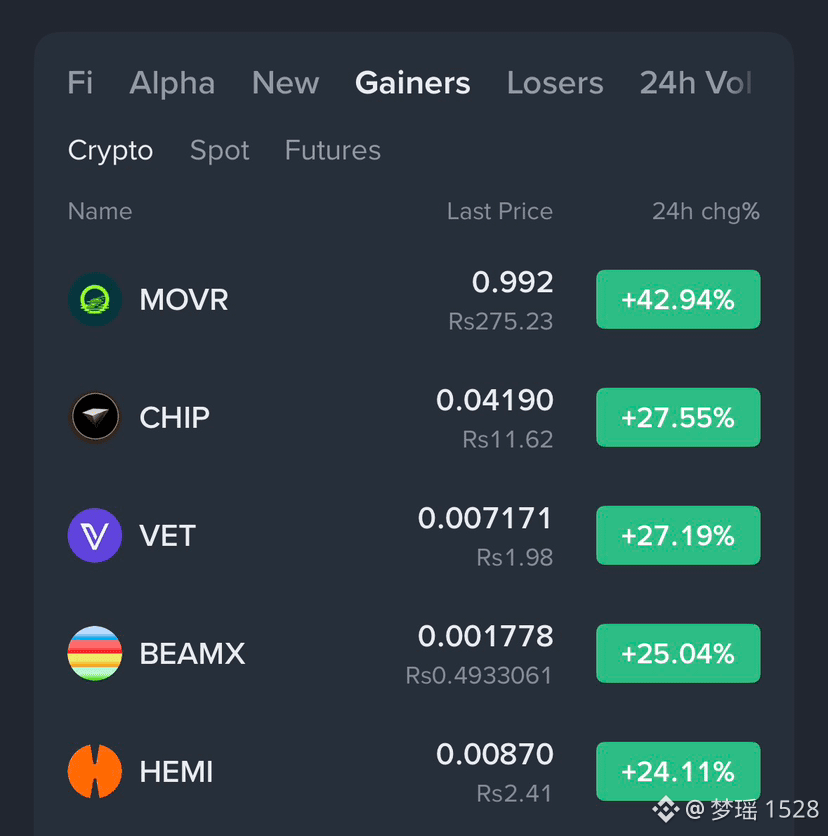The width and height of the screenshot is (828, 836).
Task: Sort by 24h chg% column header
Action: click(x=706, y=212)
